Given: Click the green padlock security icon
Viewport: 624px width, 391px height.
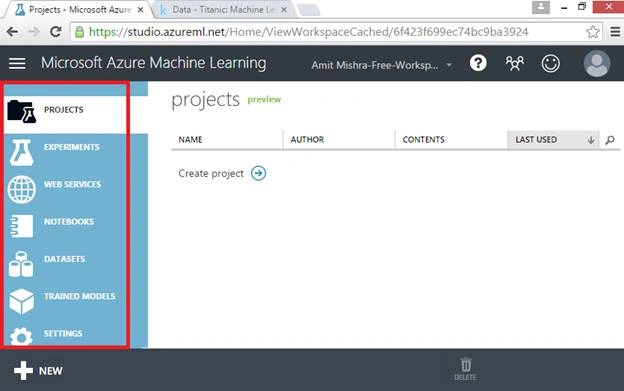Looking at the screenshot, I should pyautogui.click(x=80, y=32).
